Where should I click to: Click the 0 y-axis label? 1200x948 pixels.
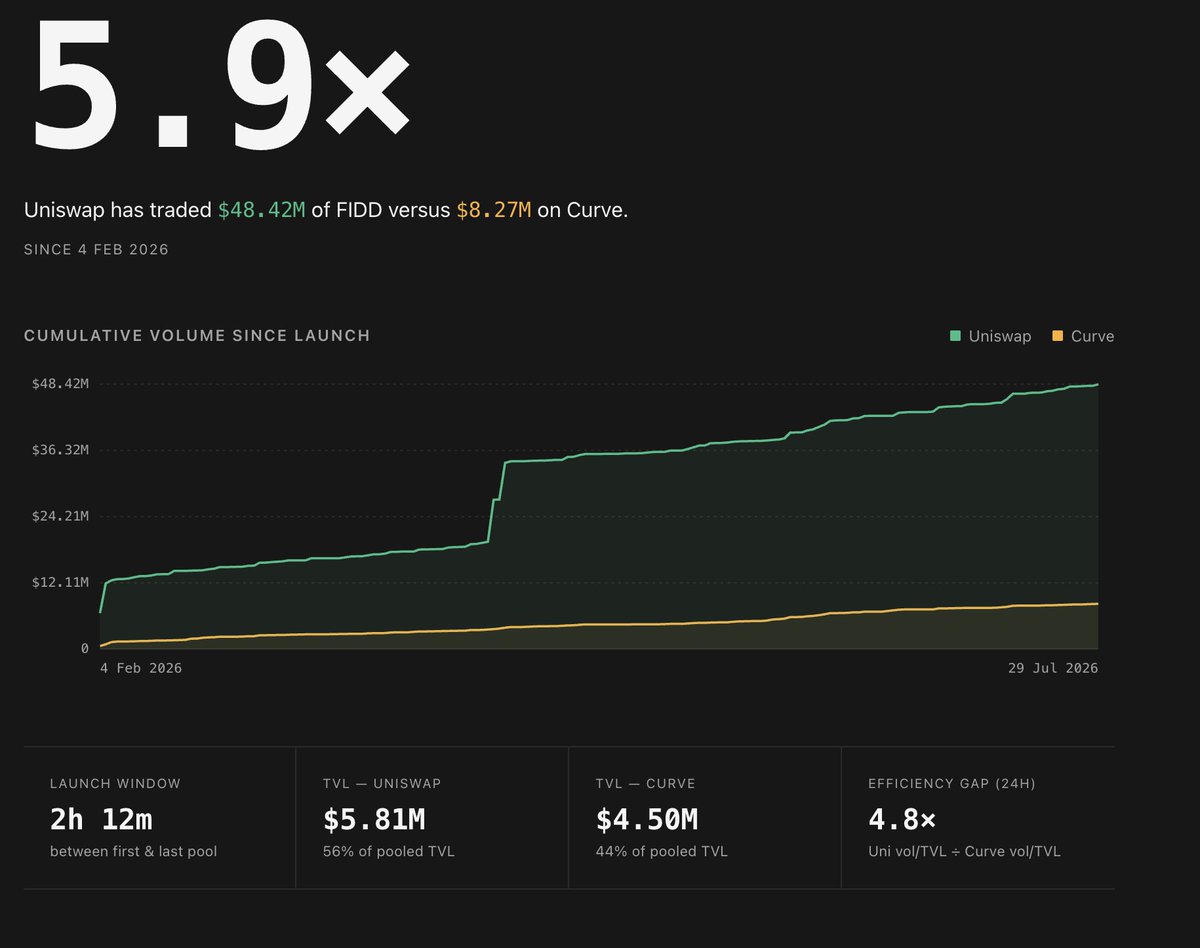(85, 648)
